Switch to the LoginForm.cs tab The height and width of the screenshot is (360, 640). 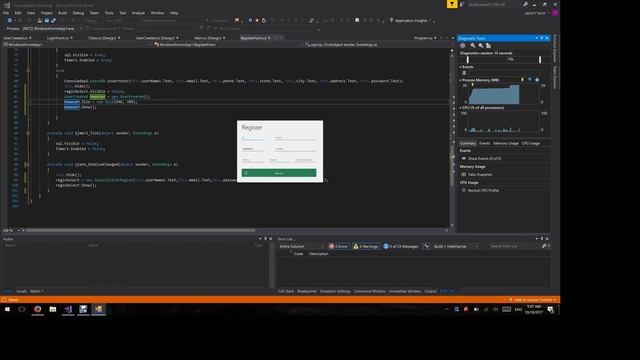(x=58, y=38)
